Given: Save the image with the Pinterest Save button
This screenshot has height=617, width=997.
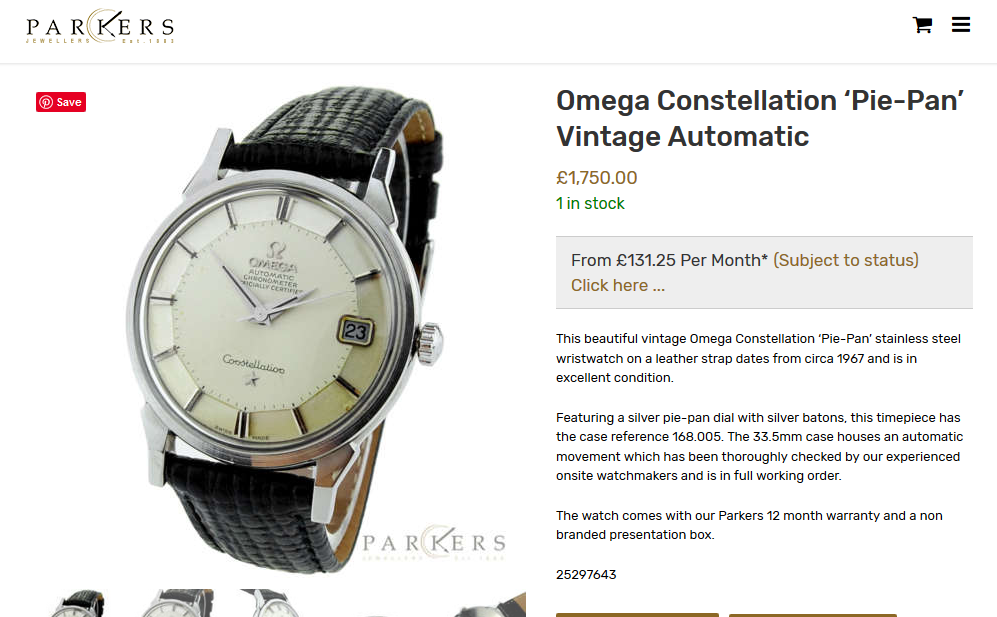Looking at the screenshot, I should pyautogui.click(x=61, y=102).
